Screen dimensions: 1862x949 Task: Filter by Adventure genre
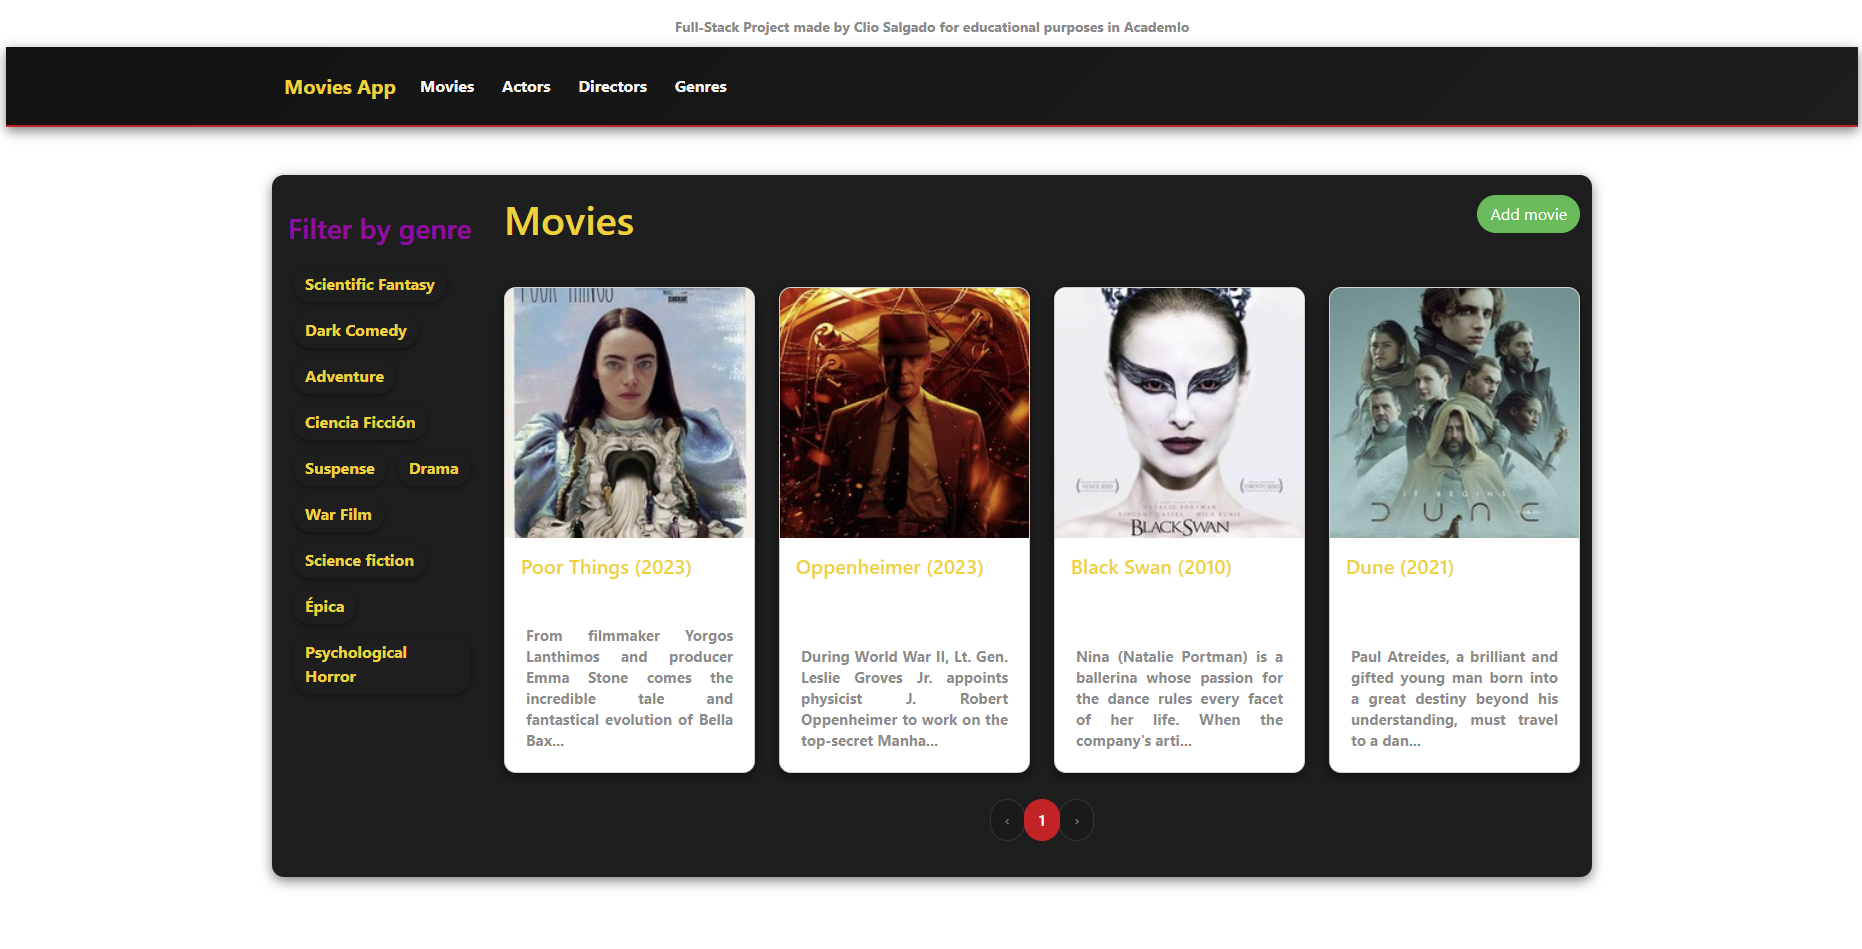click(x=344, y=377)
